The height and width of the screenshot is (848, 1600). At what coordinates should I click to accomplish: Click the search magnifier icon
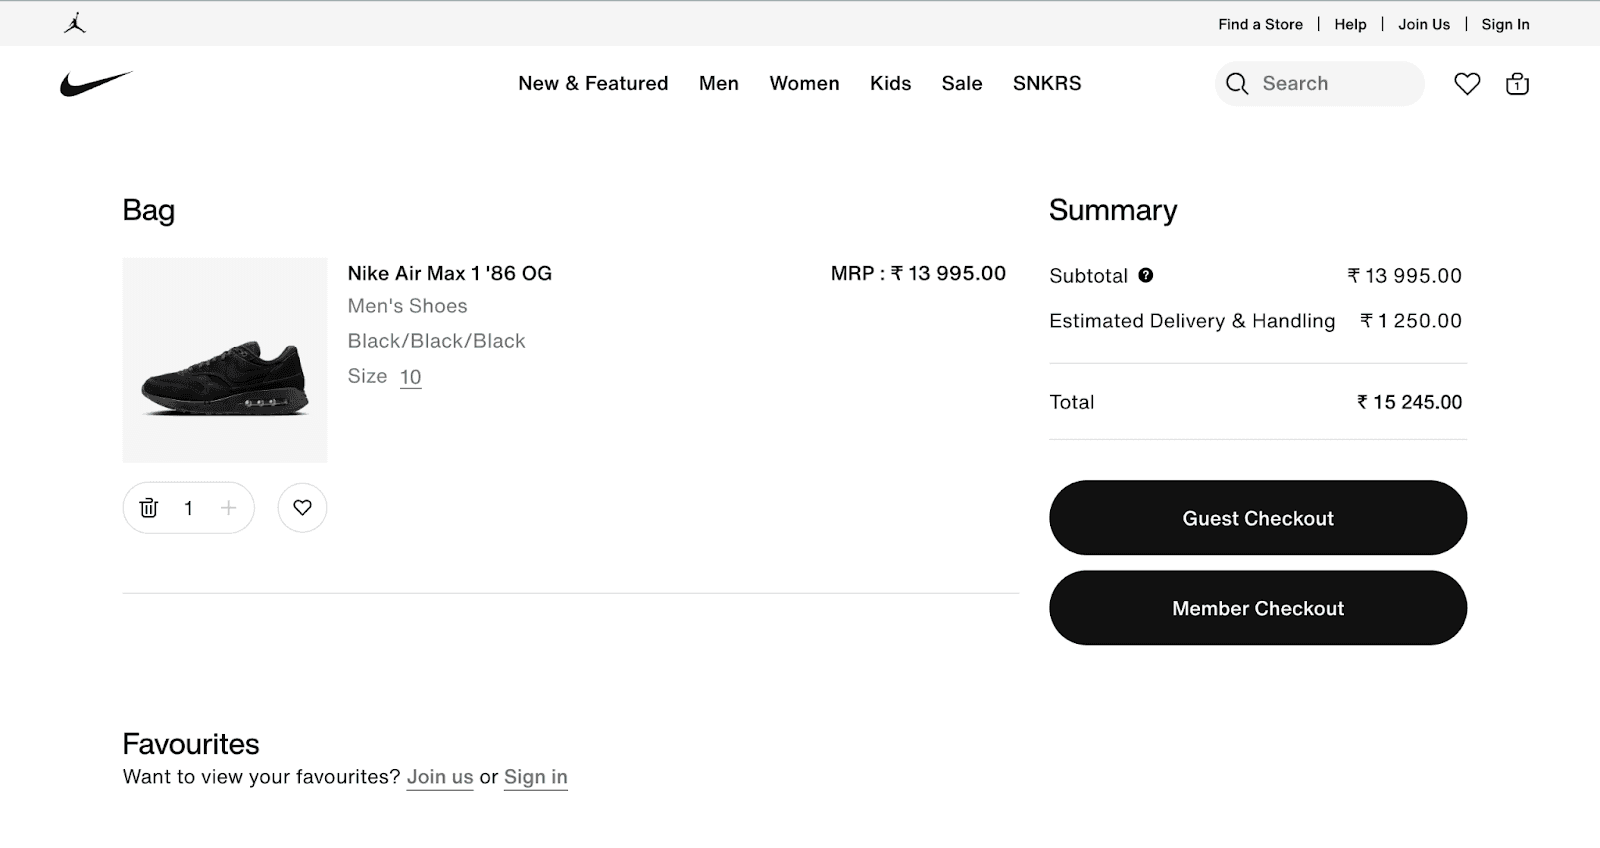(1237, 84)
